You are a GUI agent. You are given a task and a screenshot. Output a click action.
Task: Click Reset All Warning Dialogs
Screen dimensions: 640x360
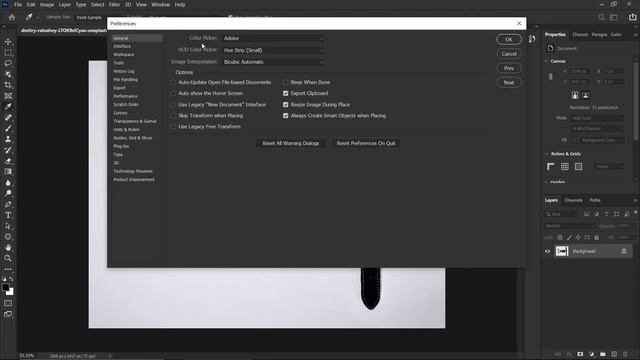tap(291, 143)
